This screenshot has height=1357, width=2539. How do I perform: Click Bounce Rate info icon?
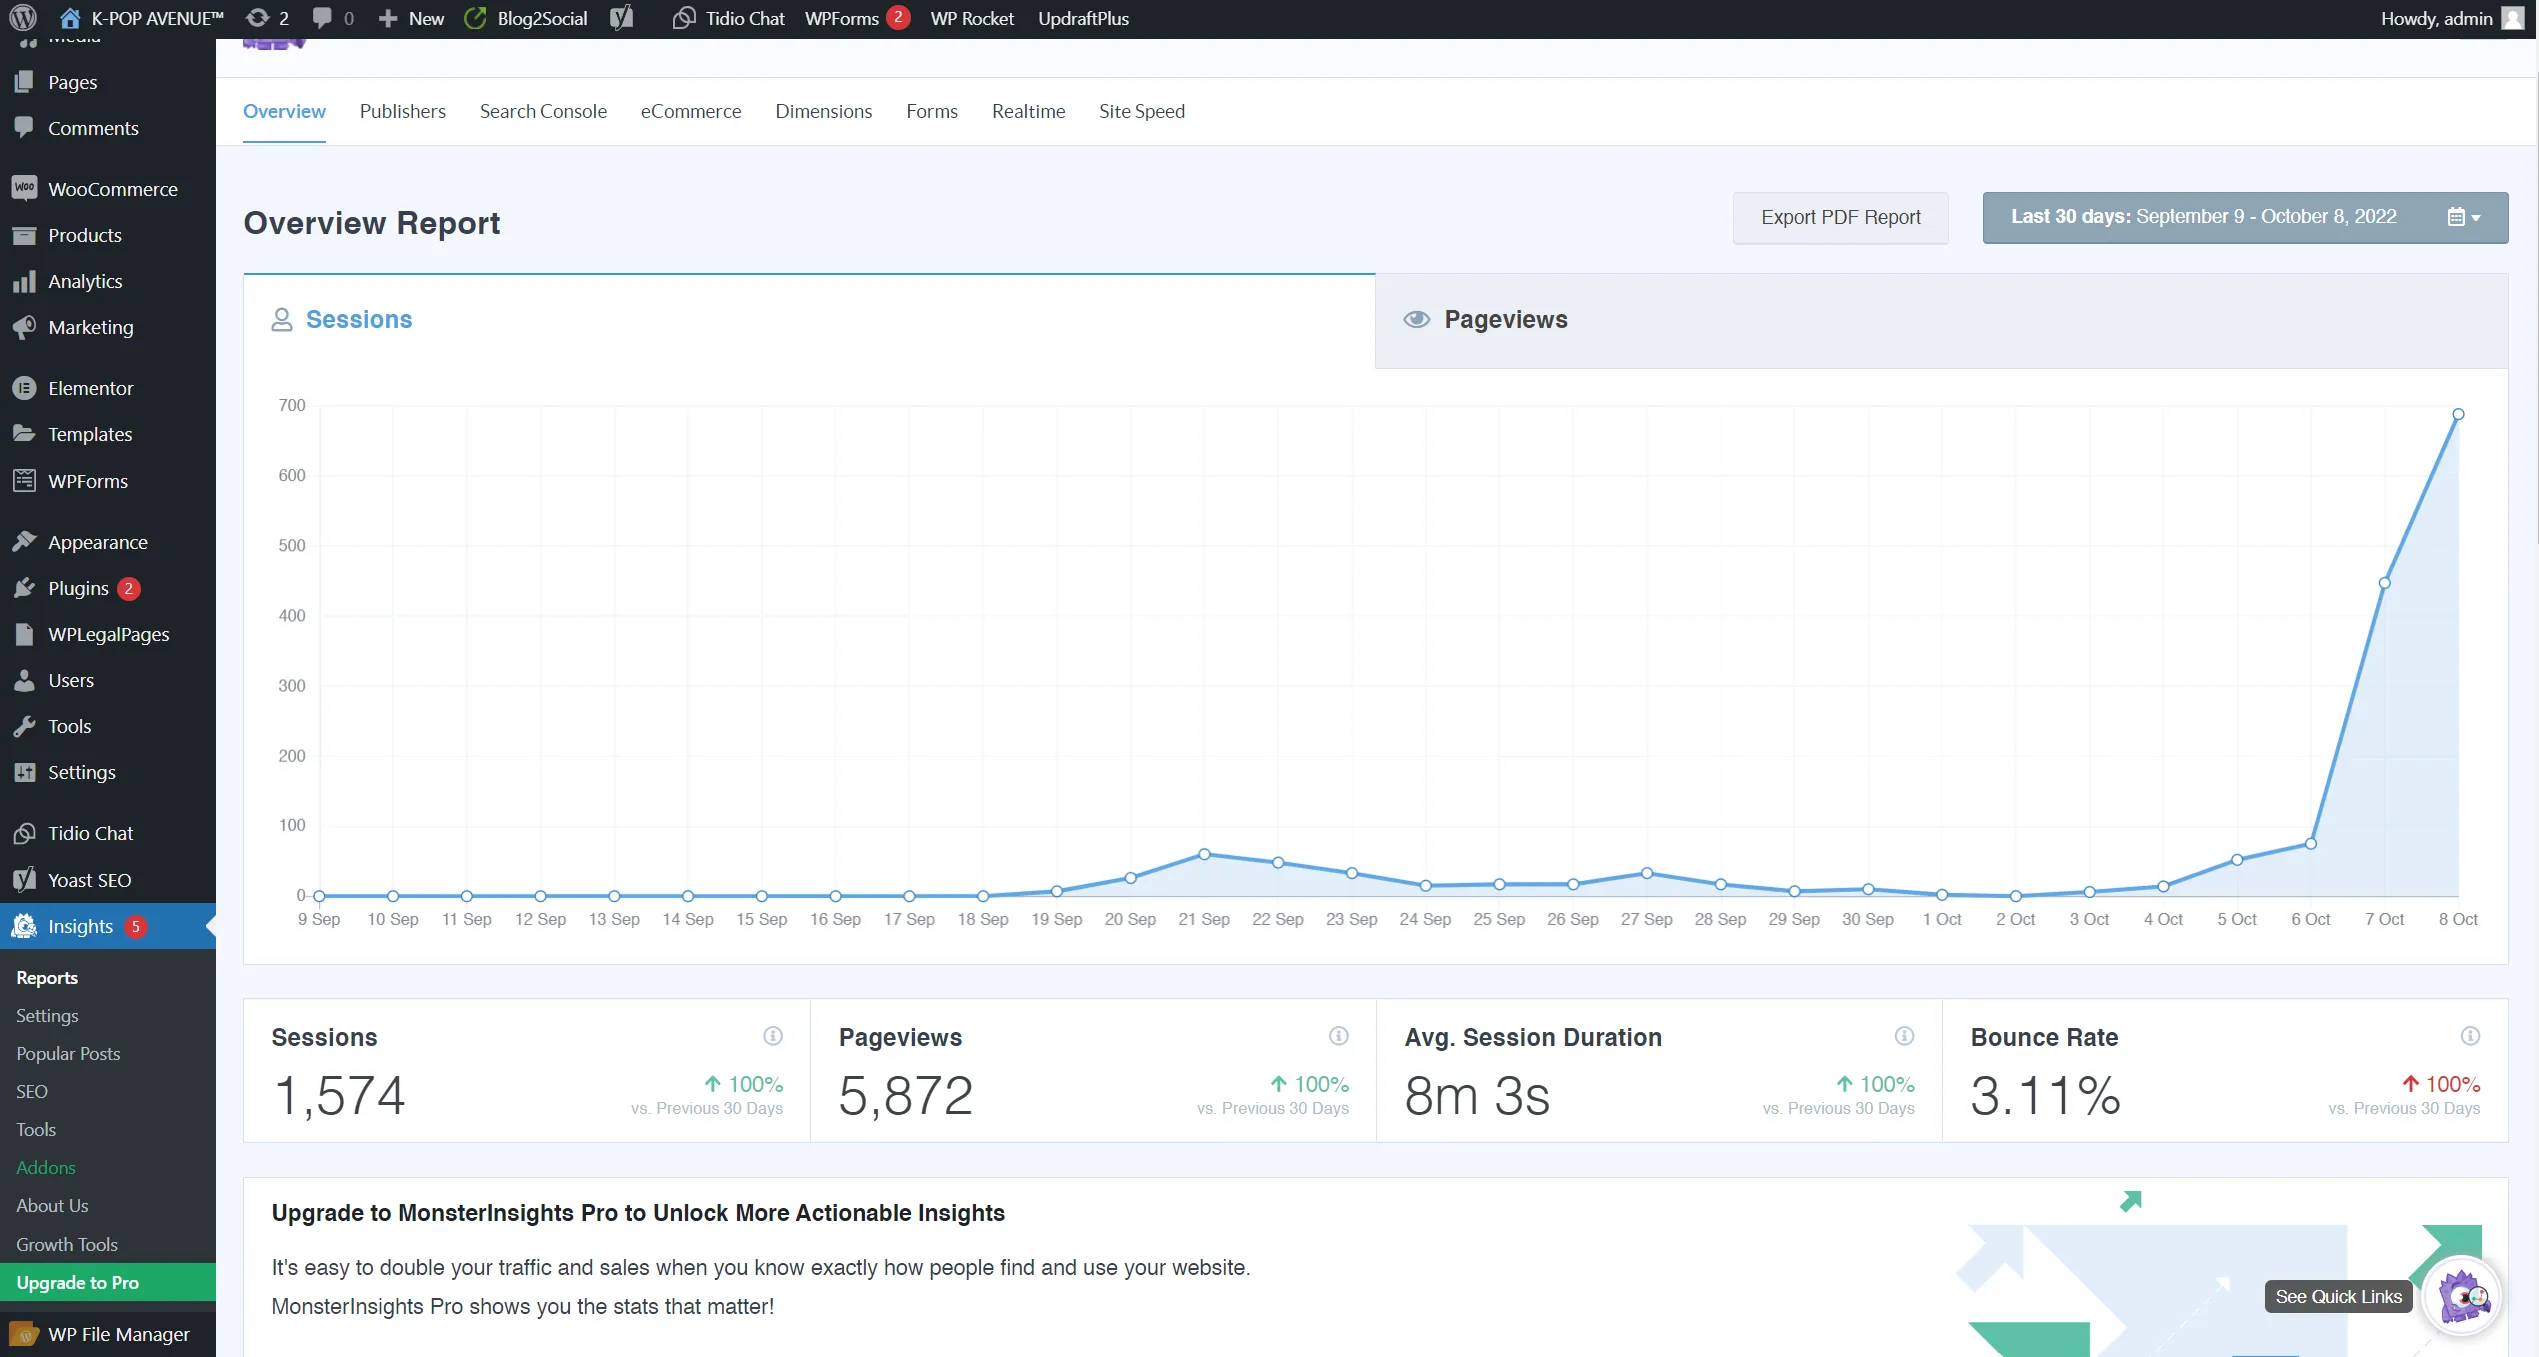point(2470,1036)
